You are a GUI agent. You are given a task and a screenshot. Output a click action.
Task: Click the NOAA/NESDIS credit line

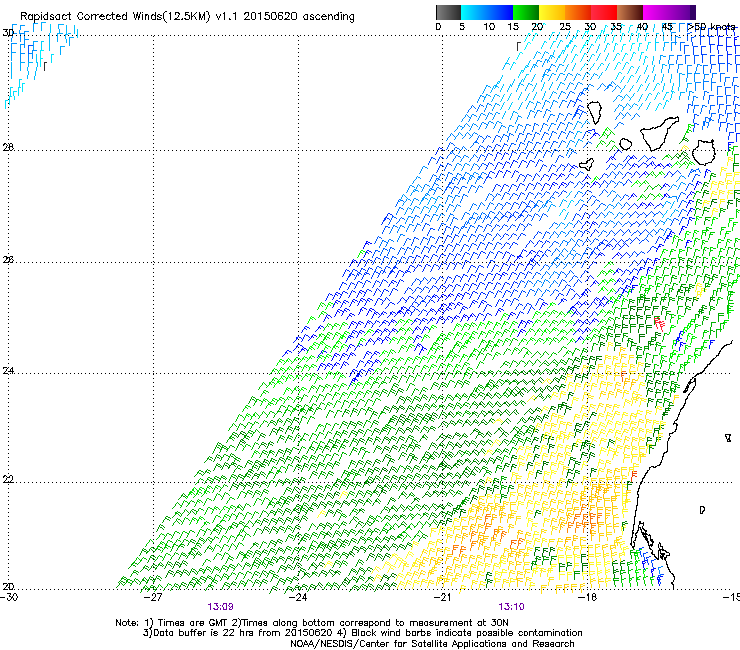point(432,644)
